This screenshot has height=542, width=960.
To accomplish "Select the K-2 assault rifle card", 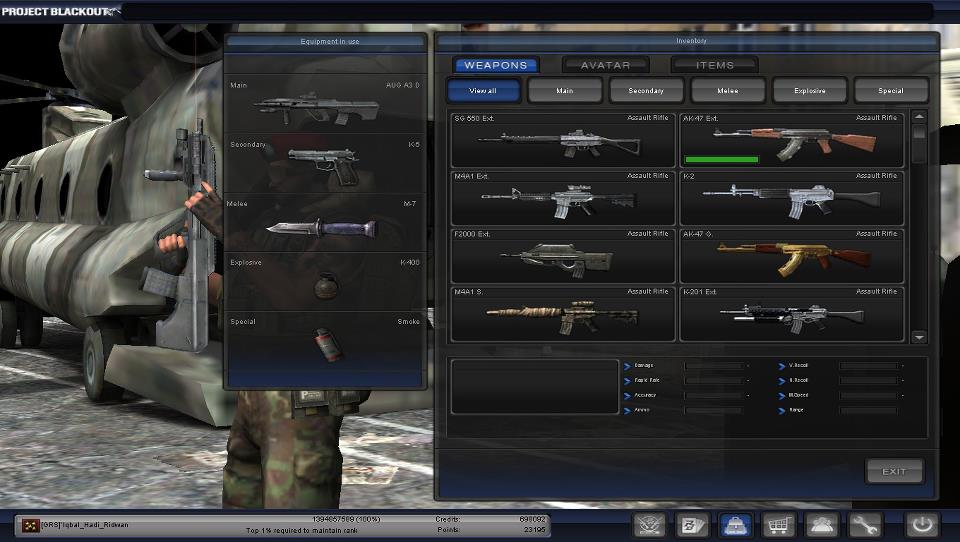I will tap(792, 198).
